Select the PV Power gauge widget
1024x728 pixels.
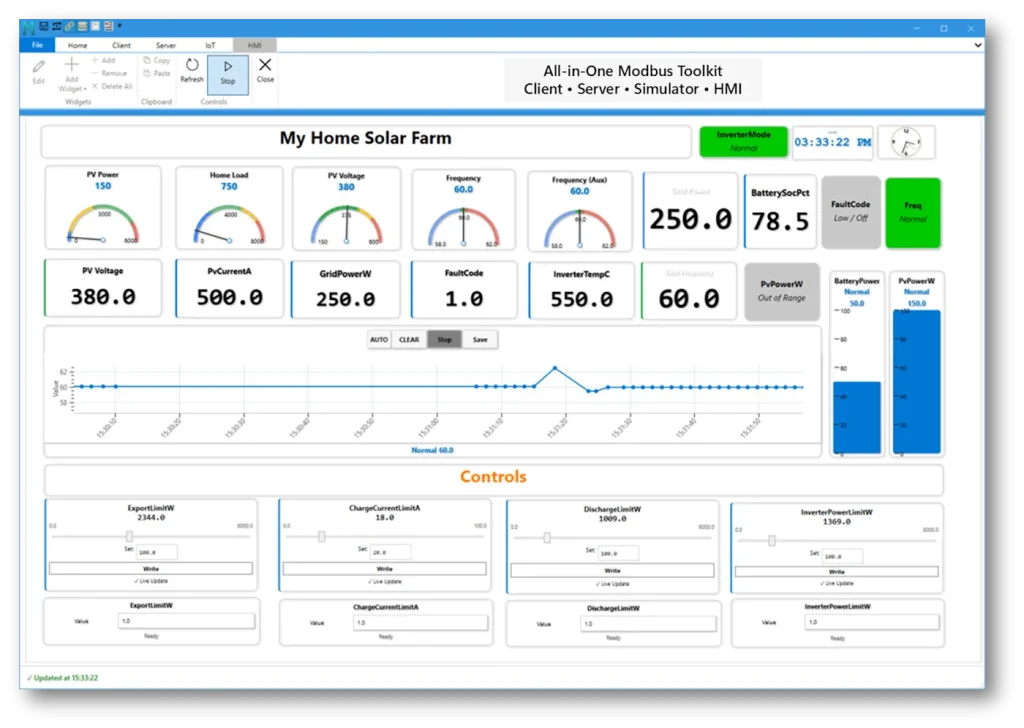pyautogui.click(x=103, y=208)
